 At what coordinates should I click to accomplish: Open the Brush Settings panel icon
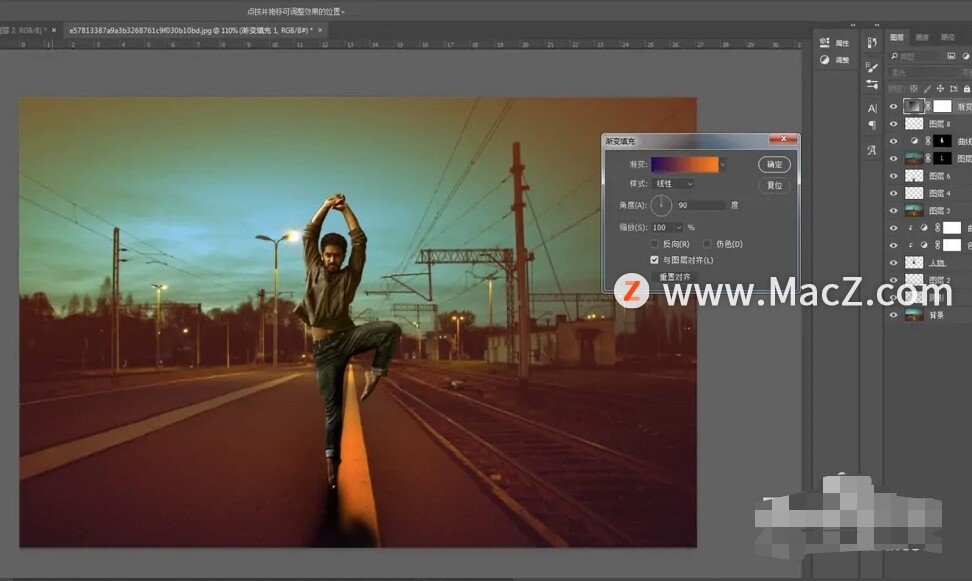click(872, 66)
